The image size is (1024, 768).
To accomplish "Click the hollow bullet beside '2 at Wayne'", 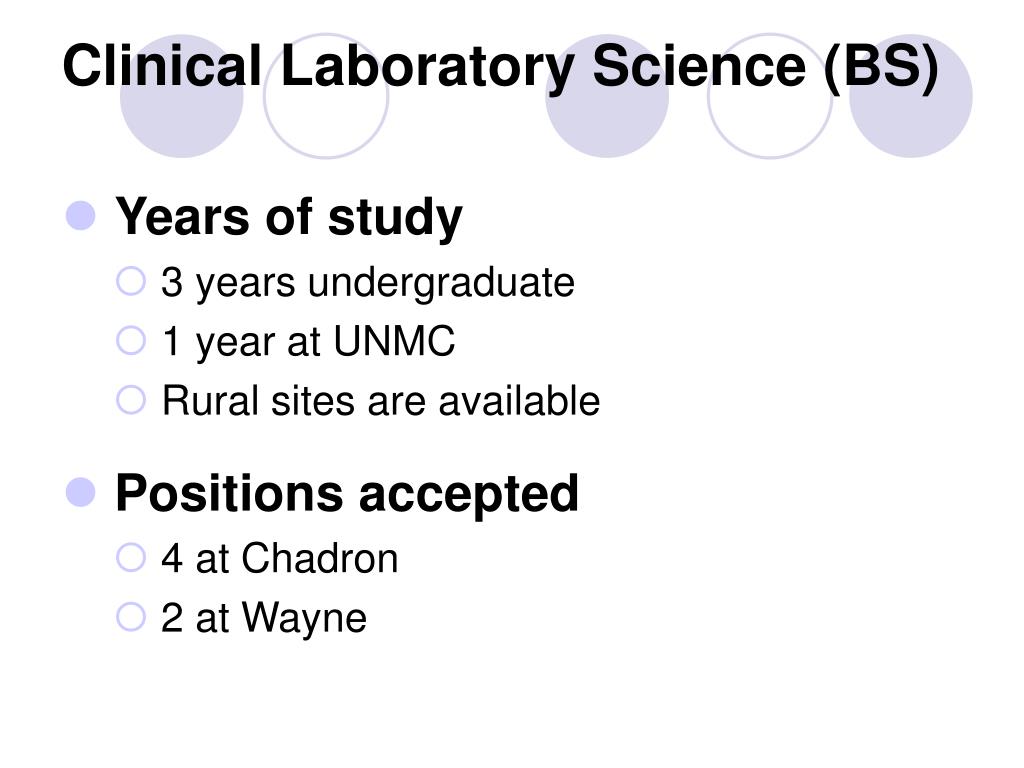I will [131, 616].
